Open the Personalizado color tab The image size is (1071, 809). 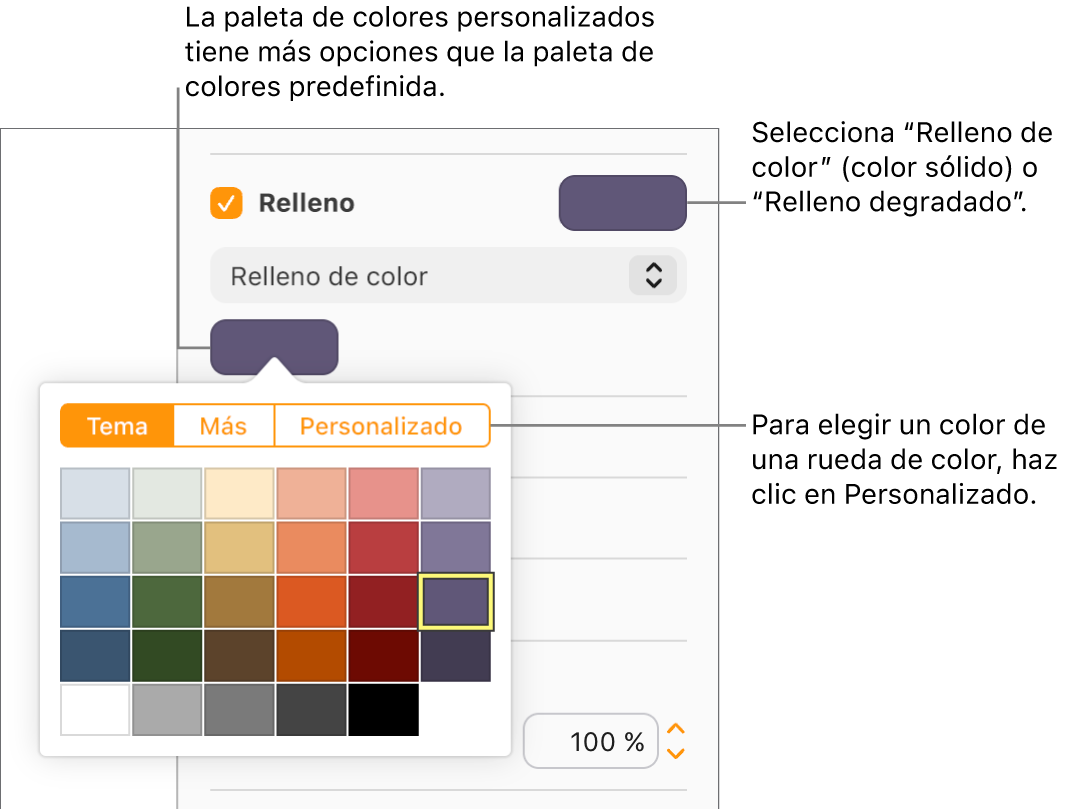click(381, 425)
